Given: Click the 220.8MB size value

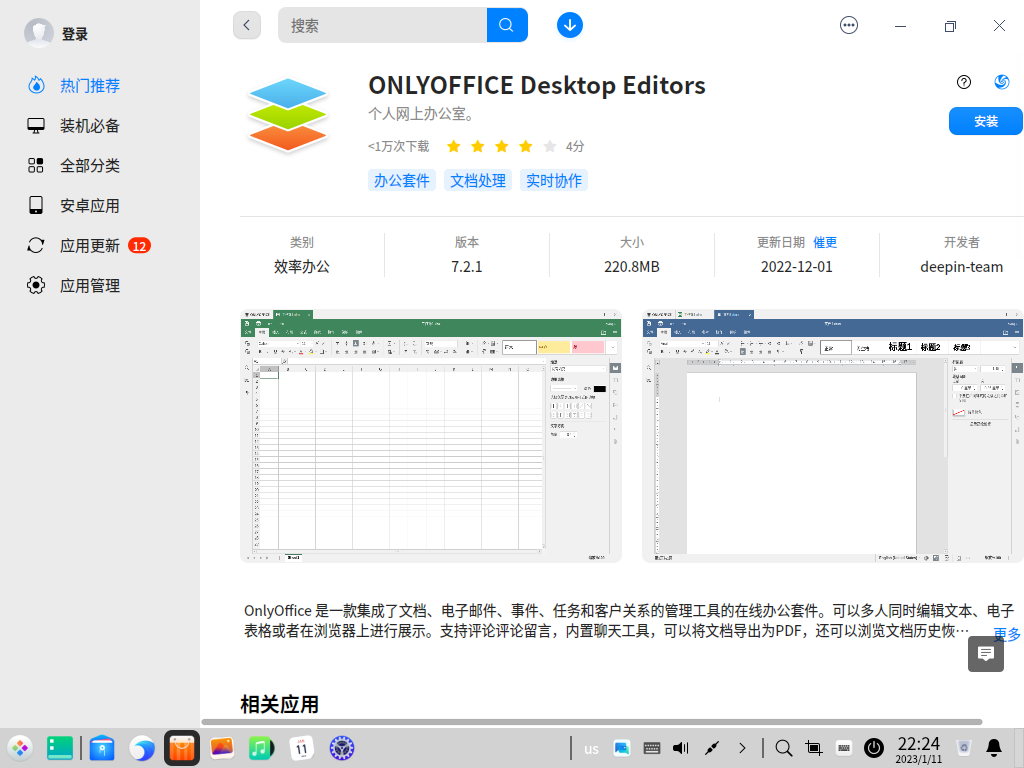Looking at the screenshot, I should (x=632, y=266).
